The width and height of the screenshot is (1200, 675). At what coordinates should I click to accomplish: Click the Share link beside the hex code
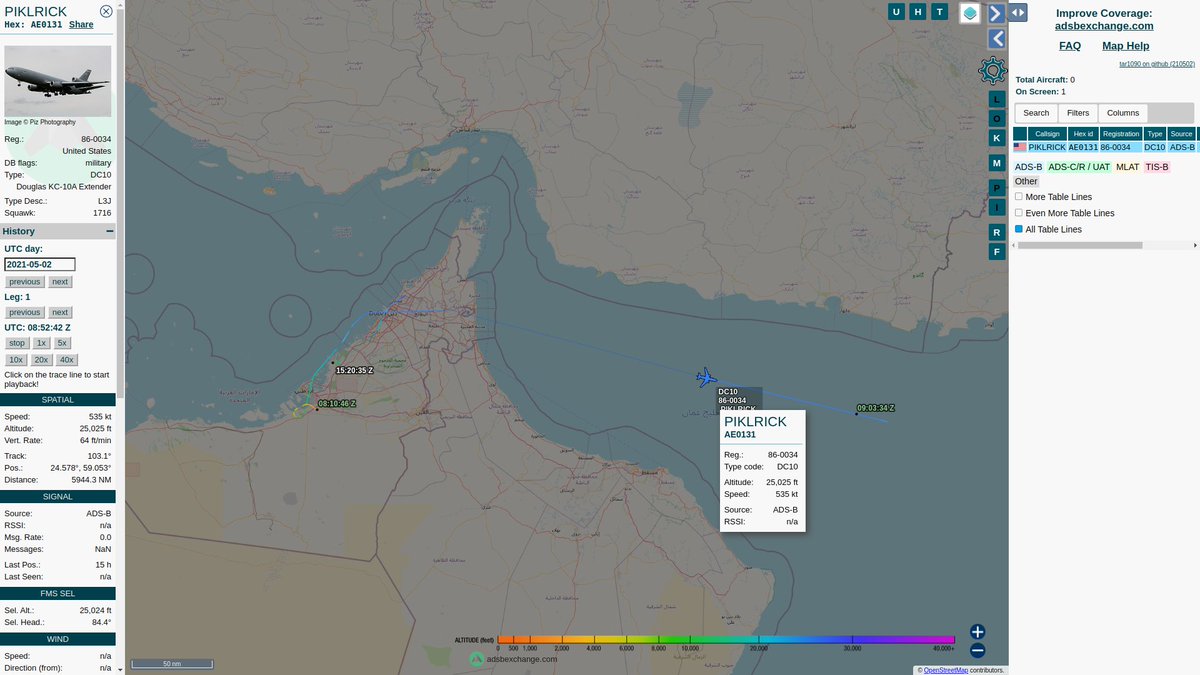pos(81,25)
